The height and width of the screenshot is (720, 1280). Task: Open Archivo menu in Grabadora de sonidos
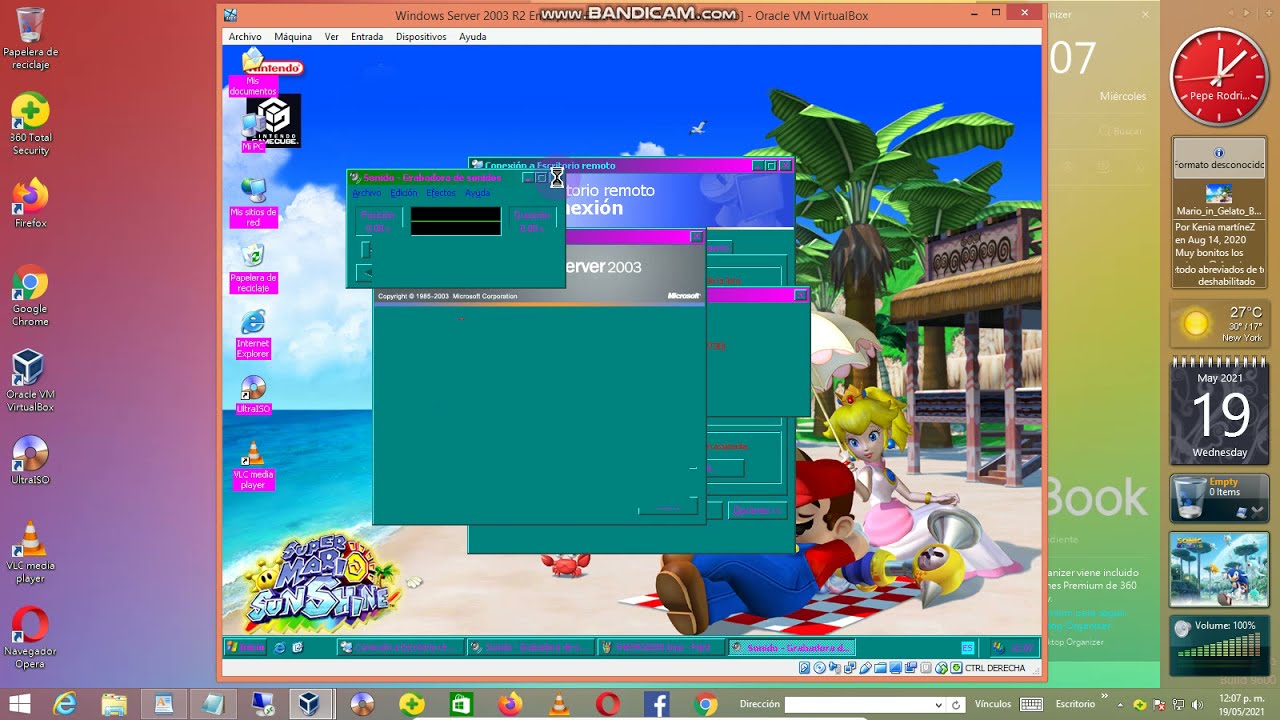[x=367, y=193]
